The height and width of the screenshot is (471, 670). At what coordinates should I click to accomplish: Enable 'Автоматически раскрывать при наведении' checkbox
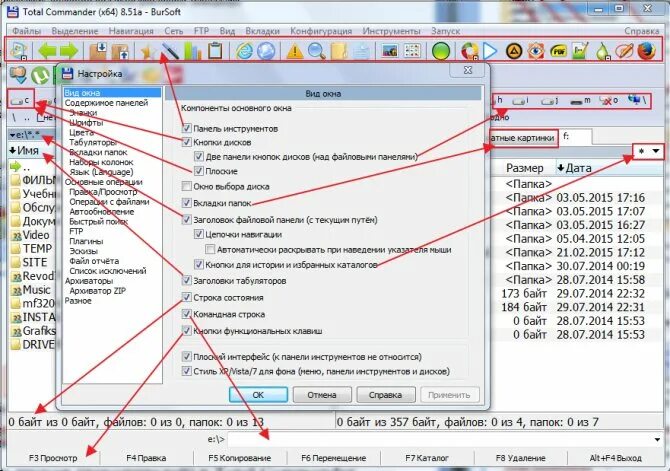pyautogui.click(x=210, y=249)
